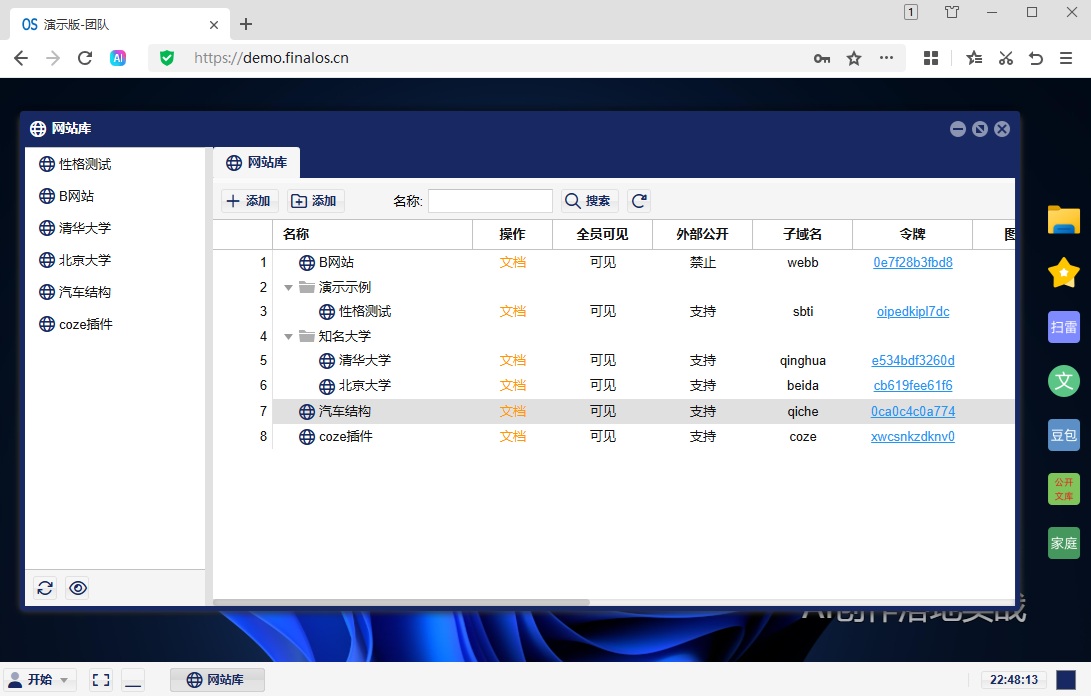Click the table reload icon button
Screen dimensions: 1091x696
click(x=639, y=201)
